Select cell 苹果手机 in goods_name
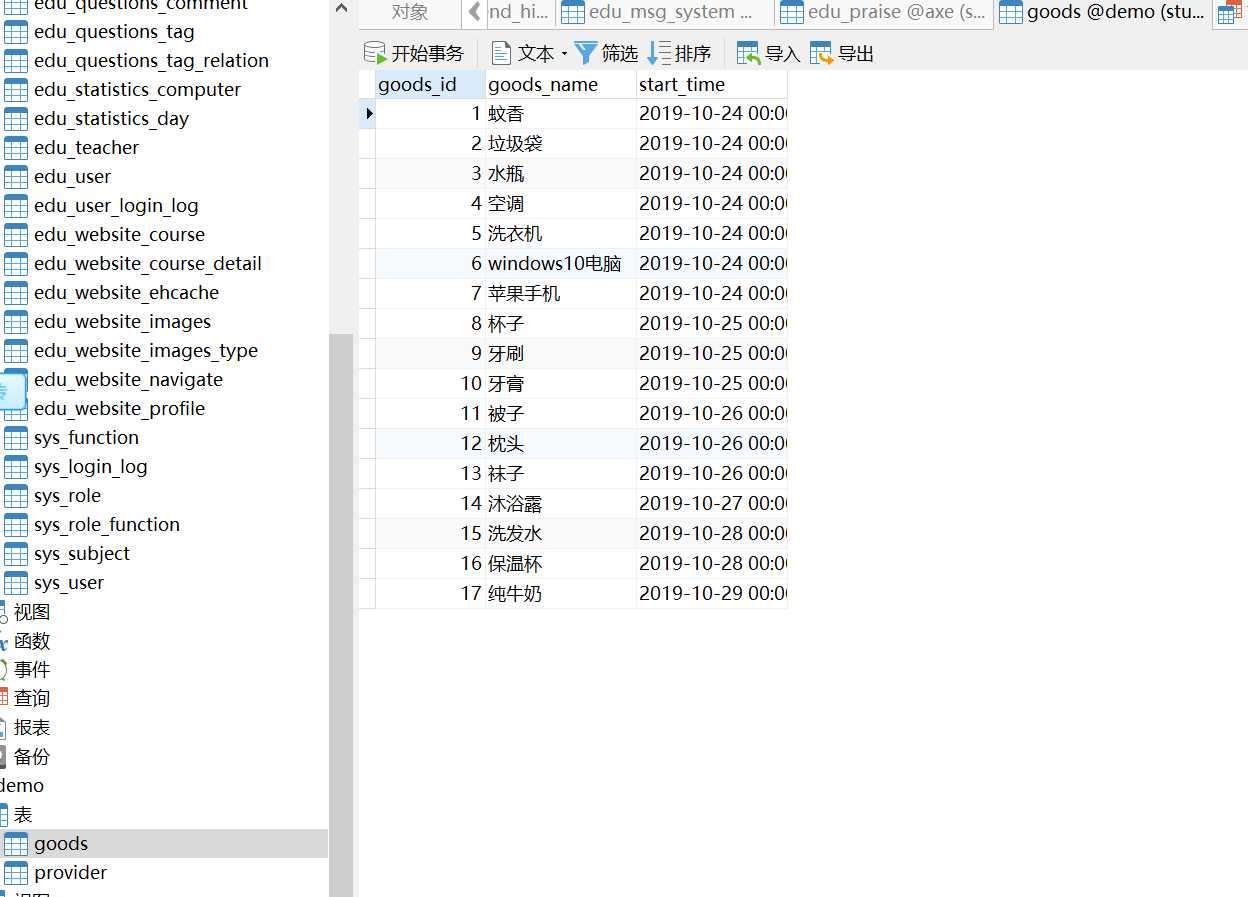The width and height of the screenshot is (1248, 897). (x=561, y=294)
